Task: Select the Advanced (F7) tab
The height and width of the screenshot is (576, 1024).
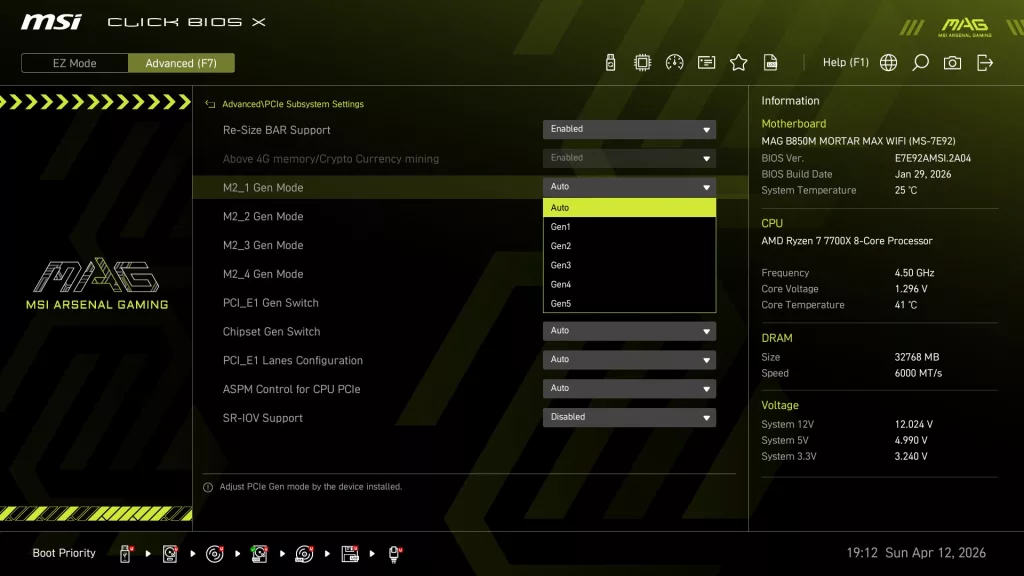Action: click(181, 63)
